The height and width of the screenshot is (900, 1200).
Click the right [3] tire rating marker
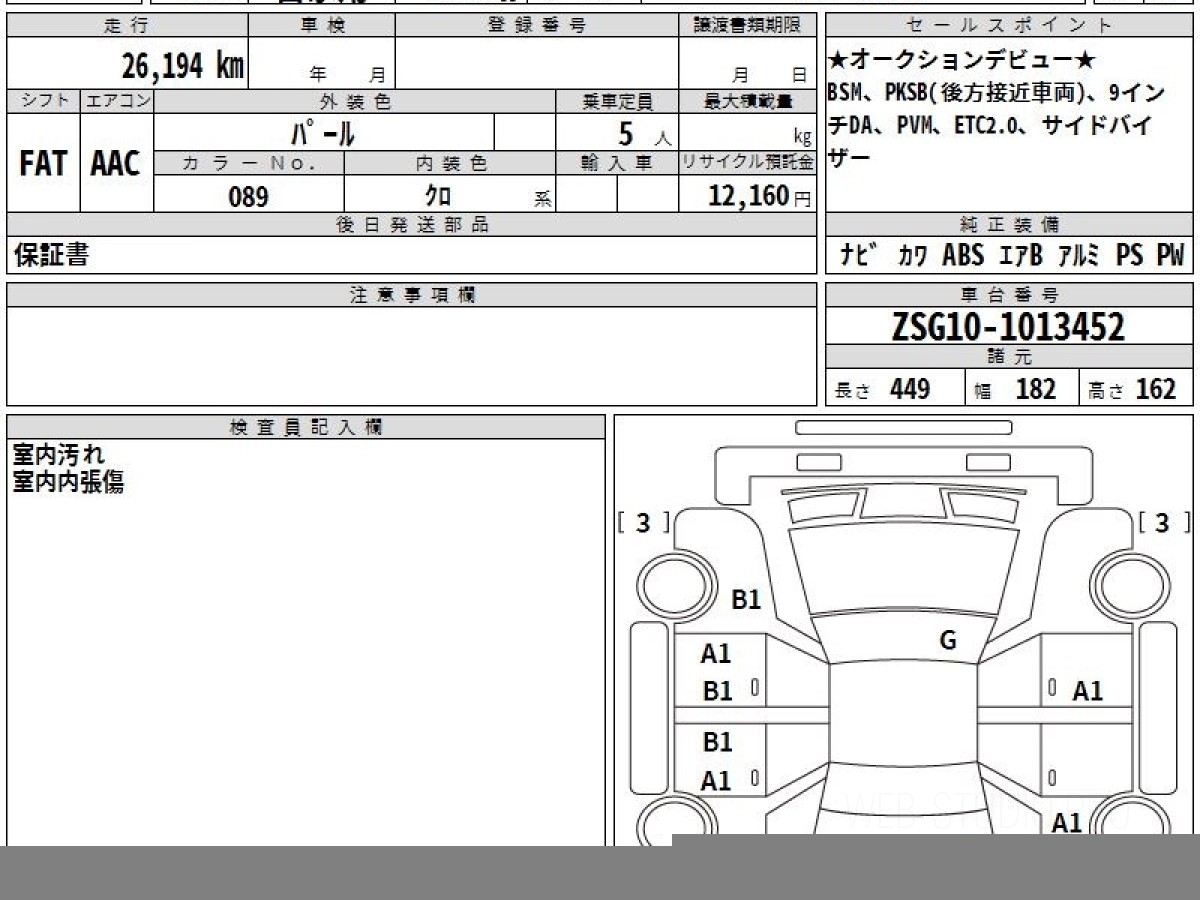pyautogui.click(x=1162, y=523)
